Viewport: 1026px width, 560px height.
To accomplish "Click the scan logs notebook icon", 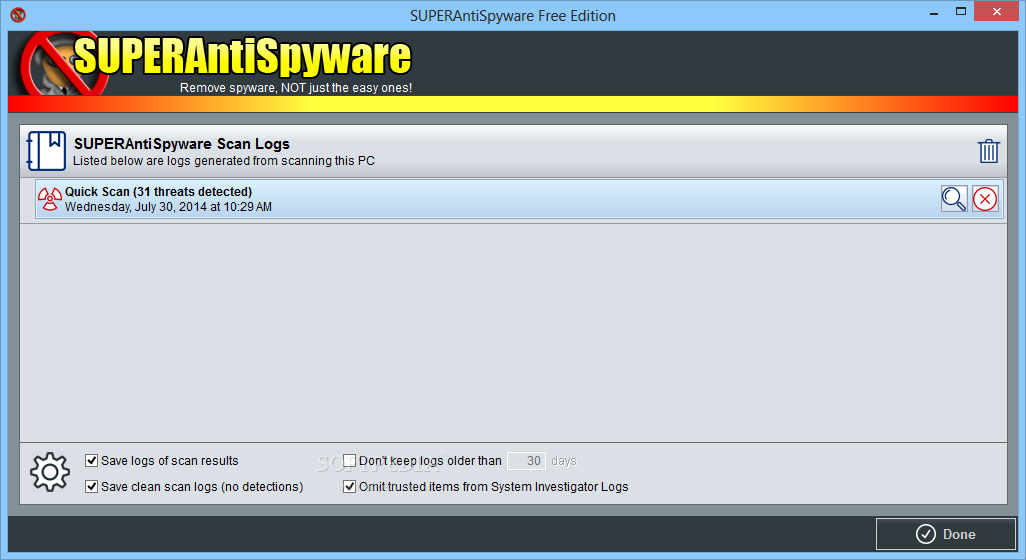I will 46,151.
